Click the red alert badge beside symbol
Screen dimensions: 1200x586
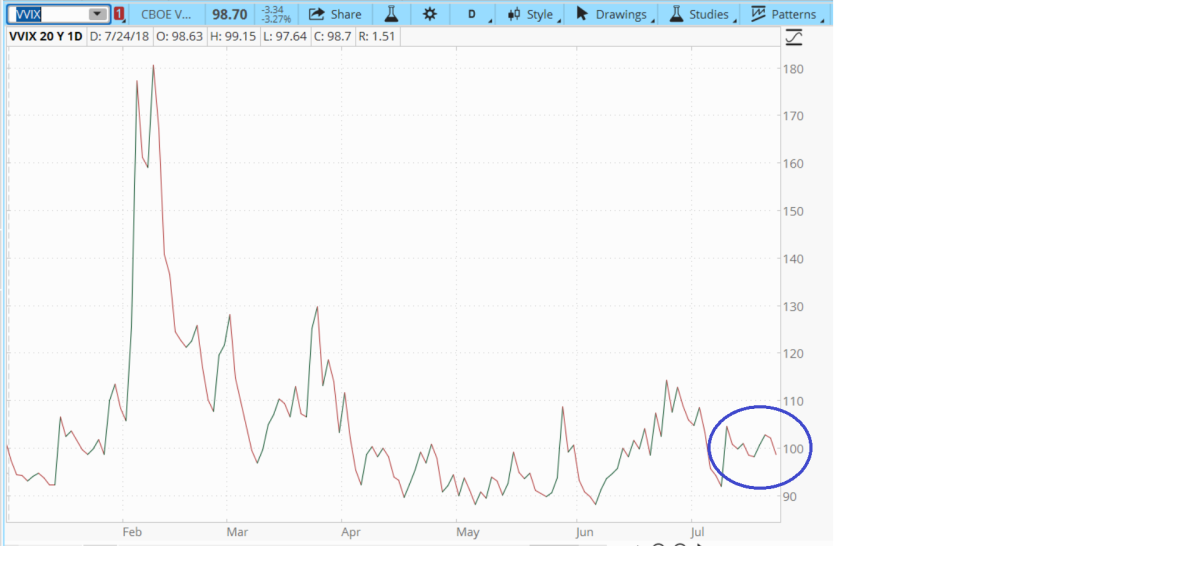[119, 14]
